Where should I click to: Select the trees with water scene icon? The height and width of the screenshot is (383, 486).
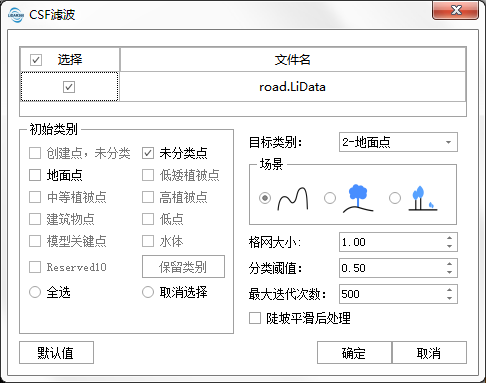(x=423, y=199)
